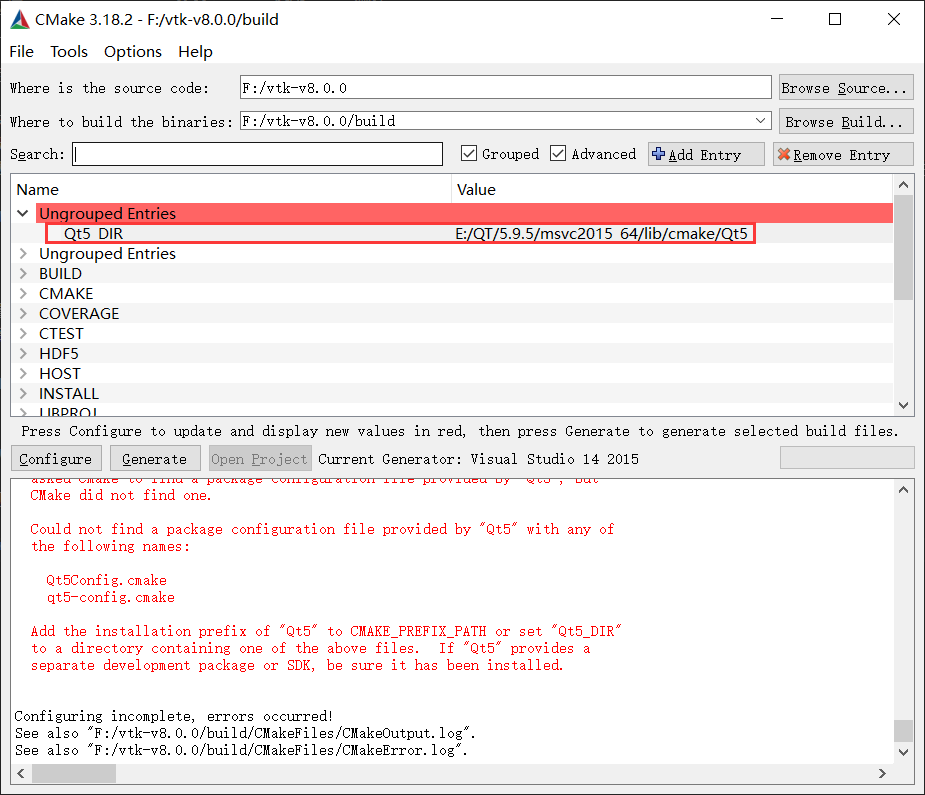Click the output log horizontal scrollbar thumb
The image size is (925, 795).
click(x=74, y=773)
